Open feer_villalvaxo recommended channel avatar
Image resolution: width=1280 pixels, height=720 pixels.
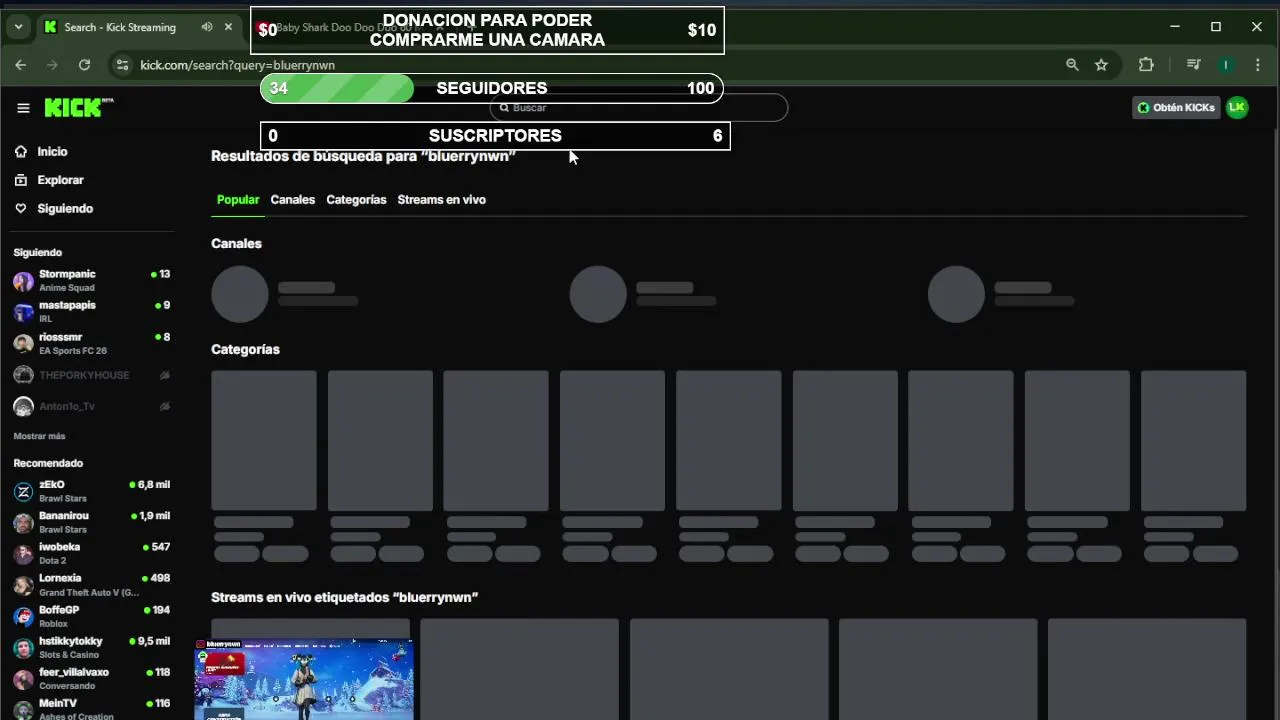pyautogui.click(x=23, y=679)
